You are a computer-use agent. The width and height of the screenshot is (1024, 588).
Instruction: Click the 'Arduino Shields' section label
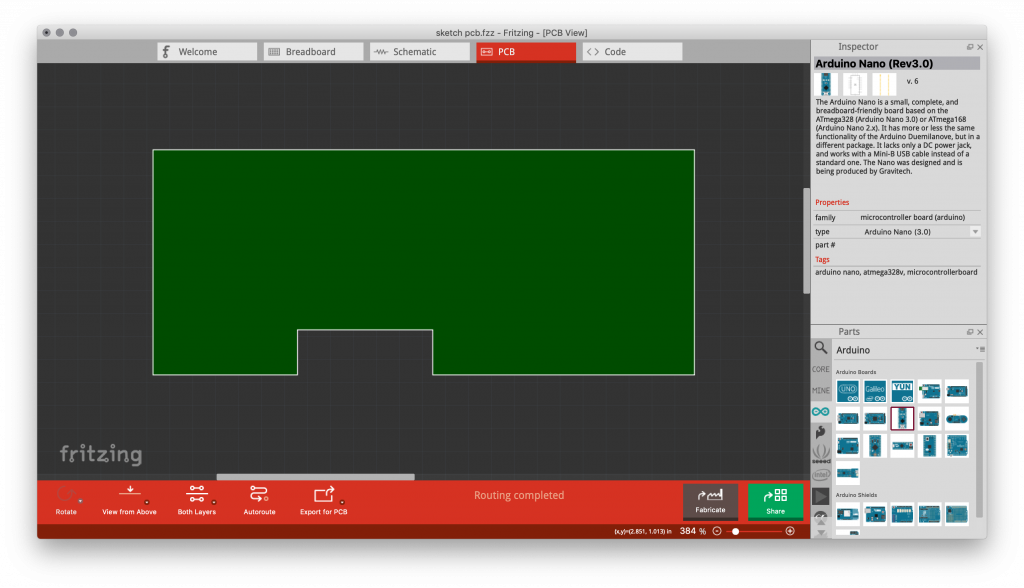click(857, 495)
